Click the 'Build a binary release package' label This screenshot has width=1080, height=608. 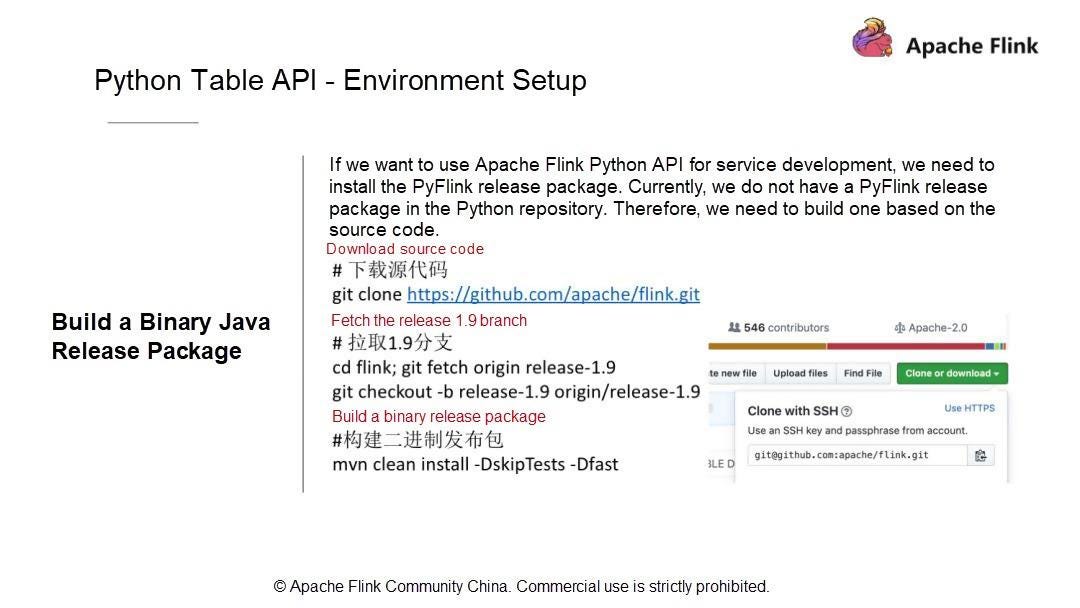(x=439, y=417)
